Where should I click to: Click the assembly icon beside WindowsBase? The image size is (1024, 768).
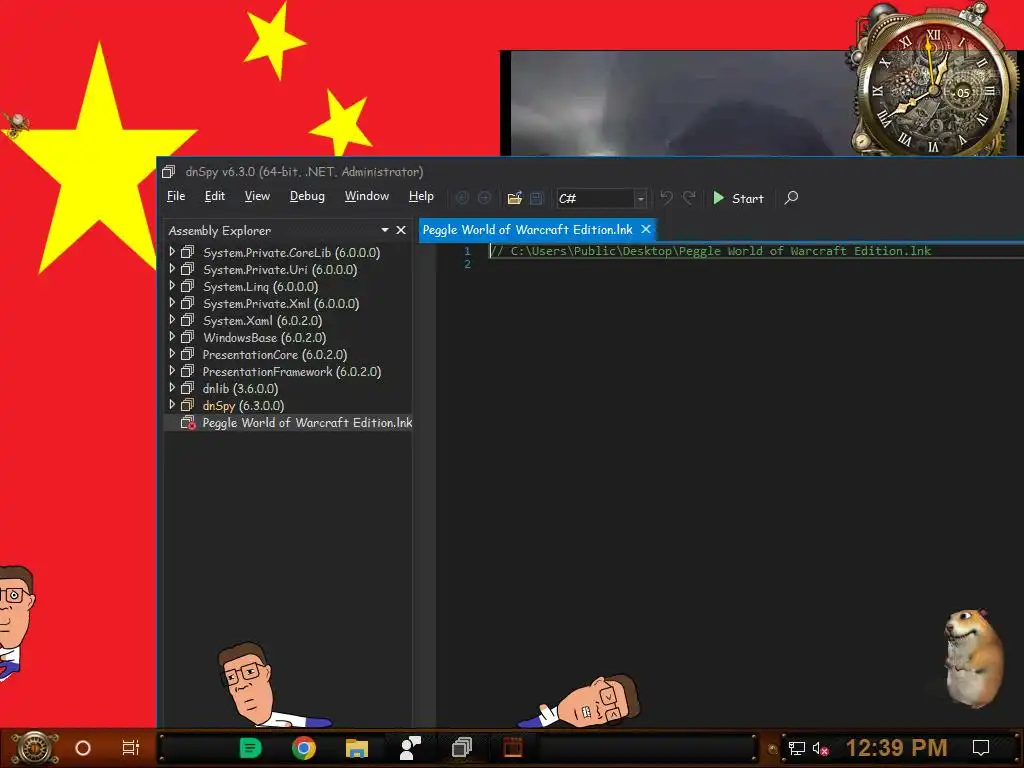coord(187,337)
